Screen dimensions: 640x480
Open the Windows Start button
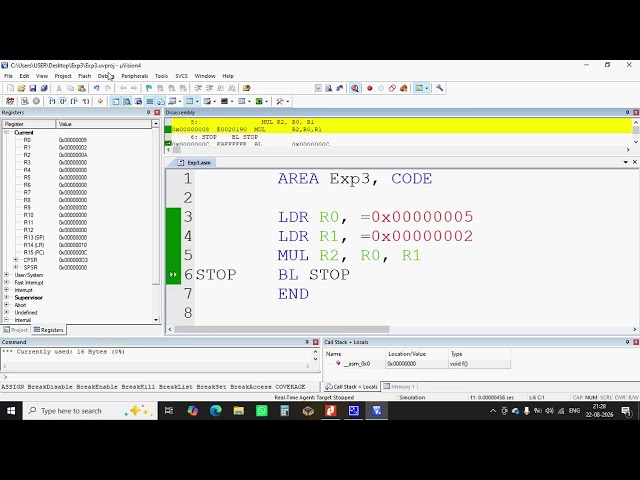pyautogui.click(x=11, y=411)
